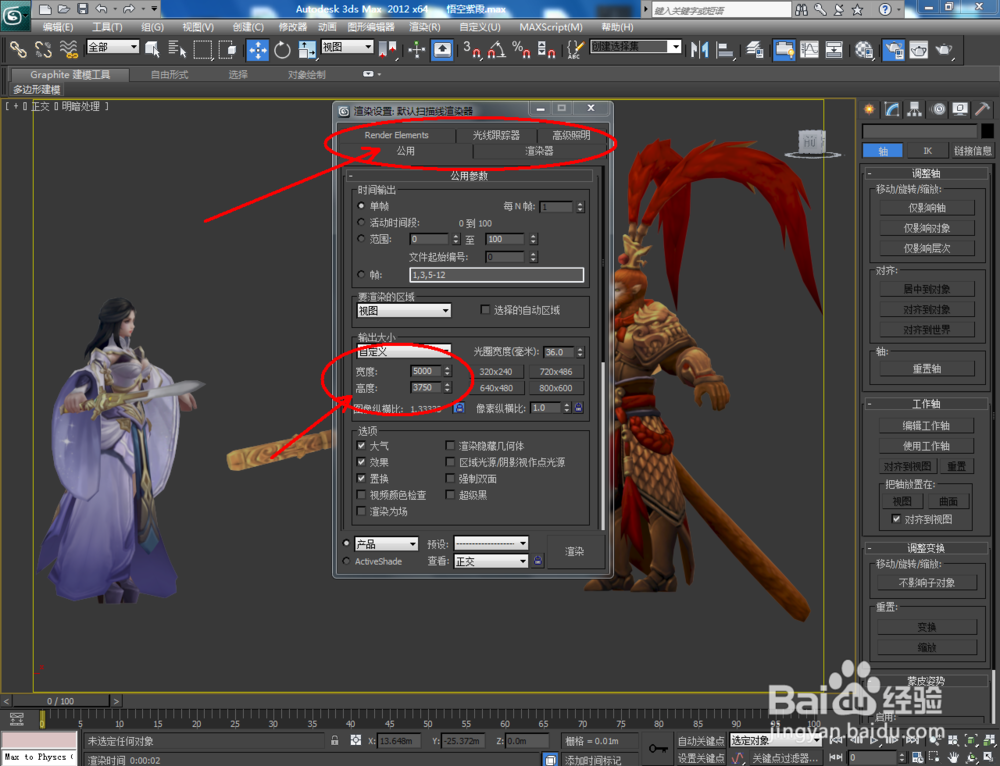Uncheck the 效果 option
This screenshot has width=1000, height=766.
[362, 462]
